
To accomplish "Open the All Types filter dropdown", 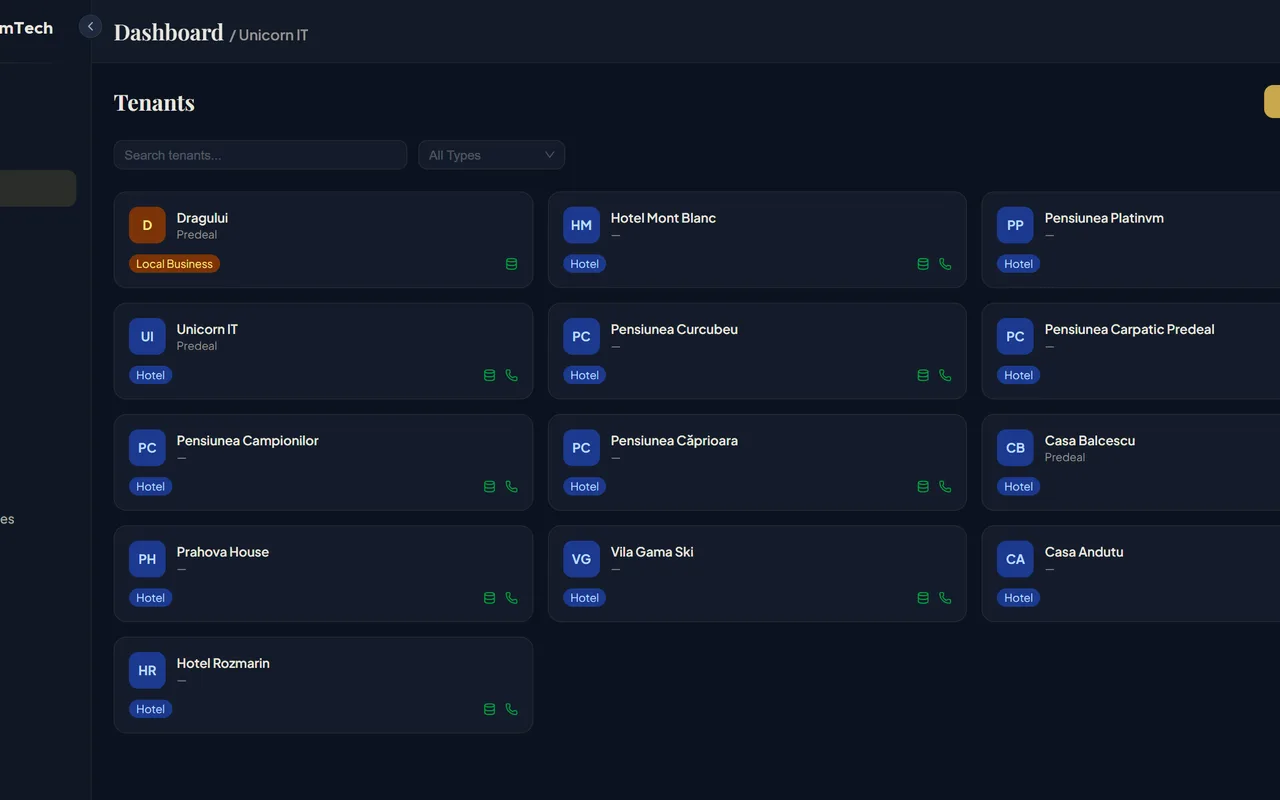I will click(x=491, y=155).
